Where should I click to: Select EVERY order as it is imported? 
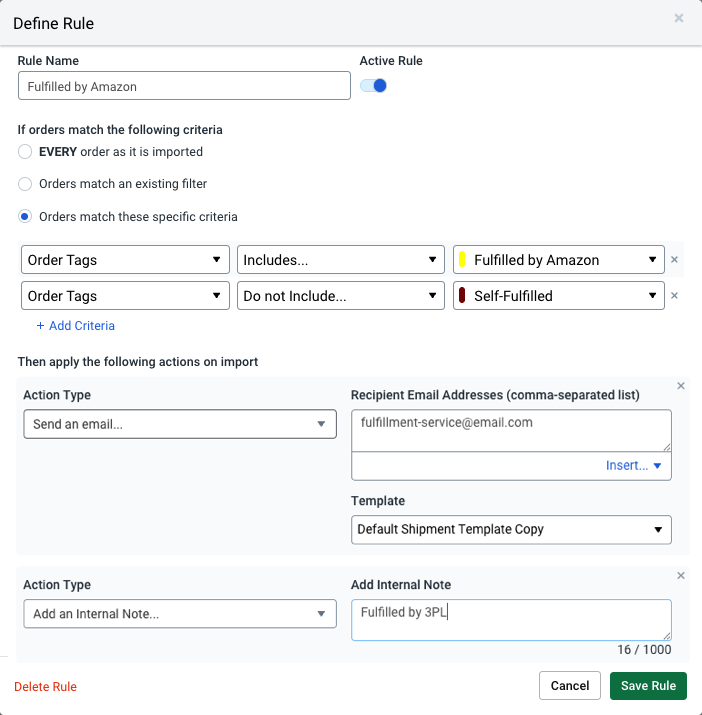tap(25, 152)
